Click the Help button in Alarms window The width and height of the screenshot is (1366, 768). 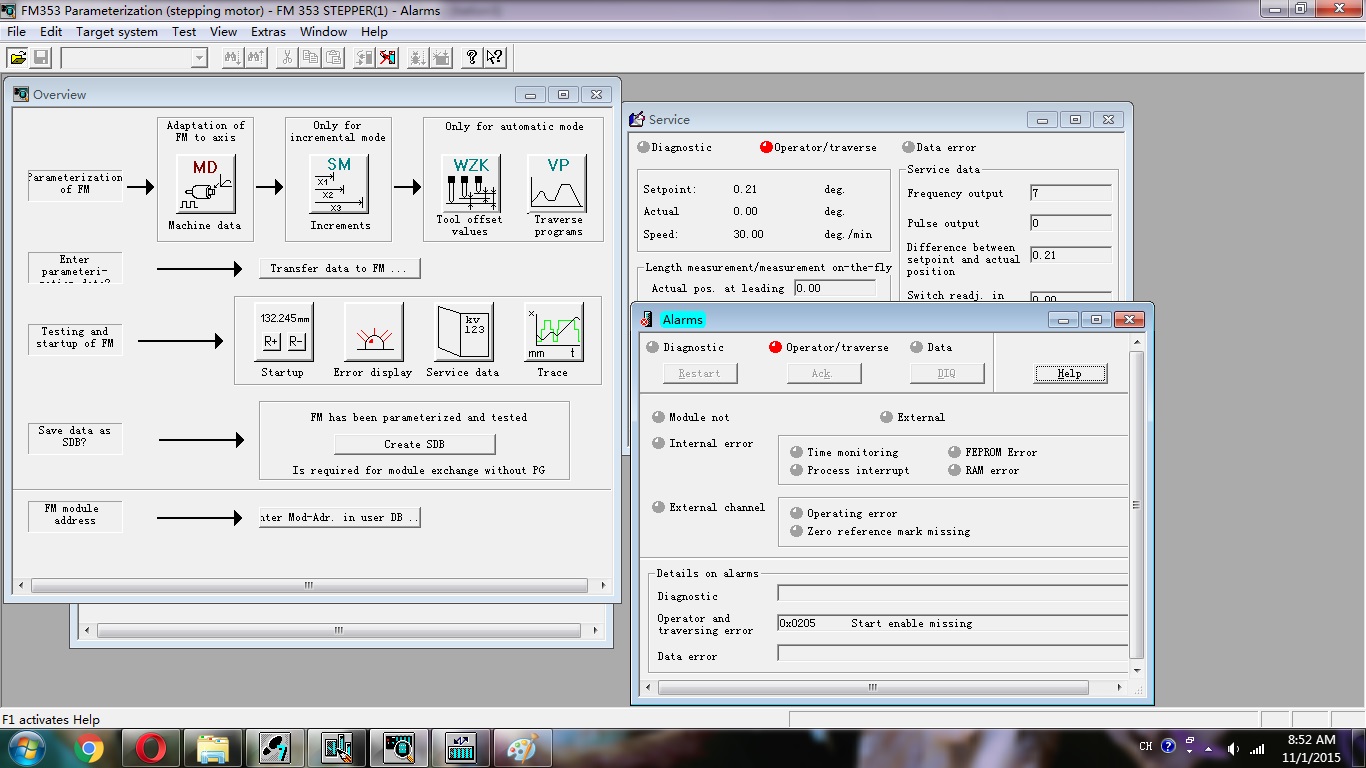coord(1069,373)
